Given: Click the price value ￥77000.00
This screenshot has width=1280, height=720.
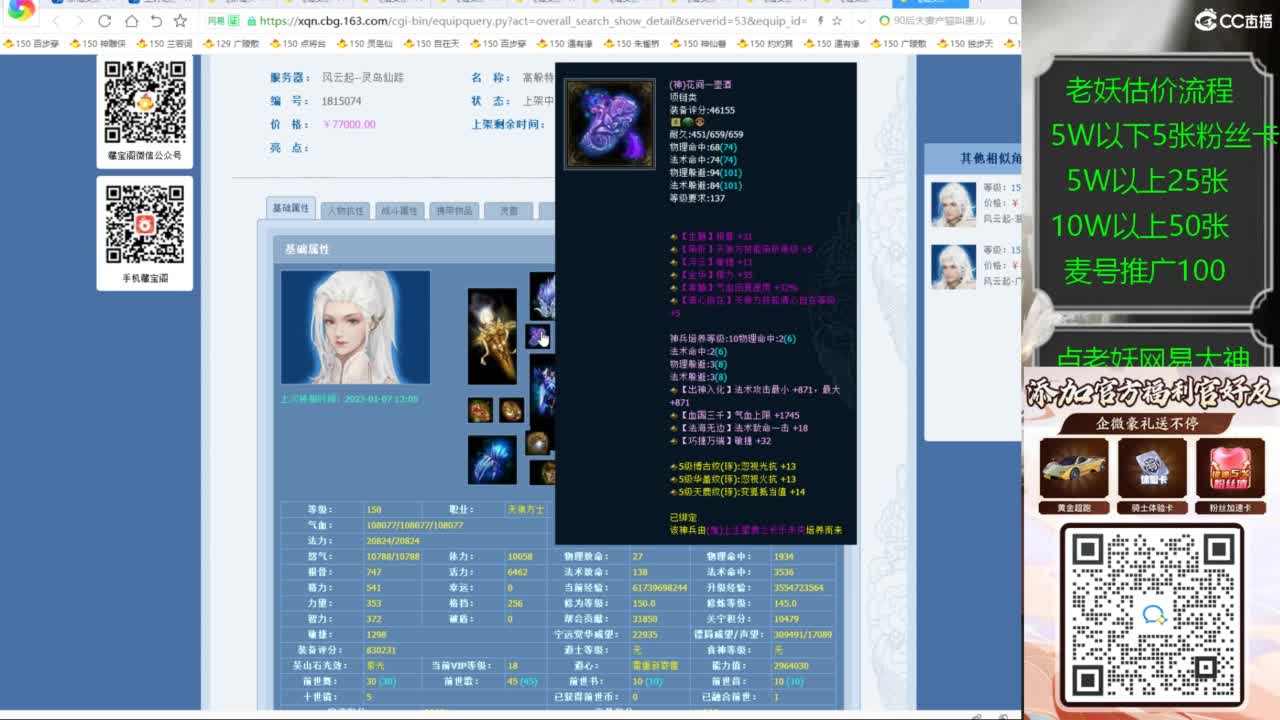Looking at the screenshot, I should click(x=349, y=124).
